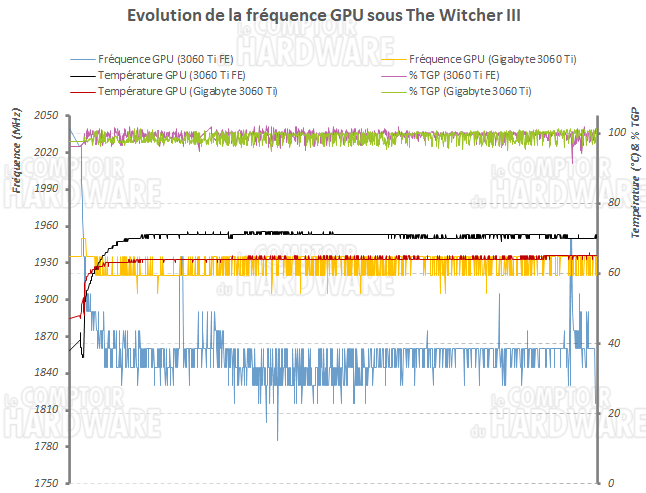Click the Fréquence (MHz) left axis title
The height and width of the screenshot is (493, 646).
point(17,160)
